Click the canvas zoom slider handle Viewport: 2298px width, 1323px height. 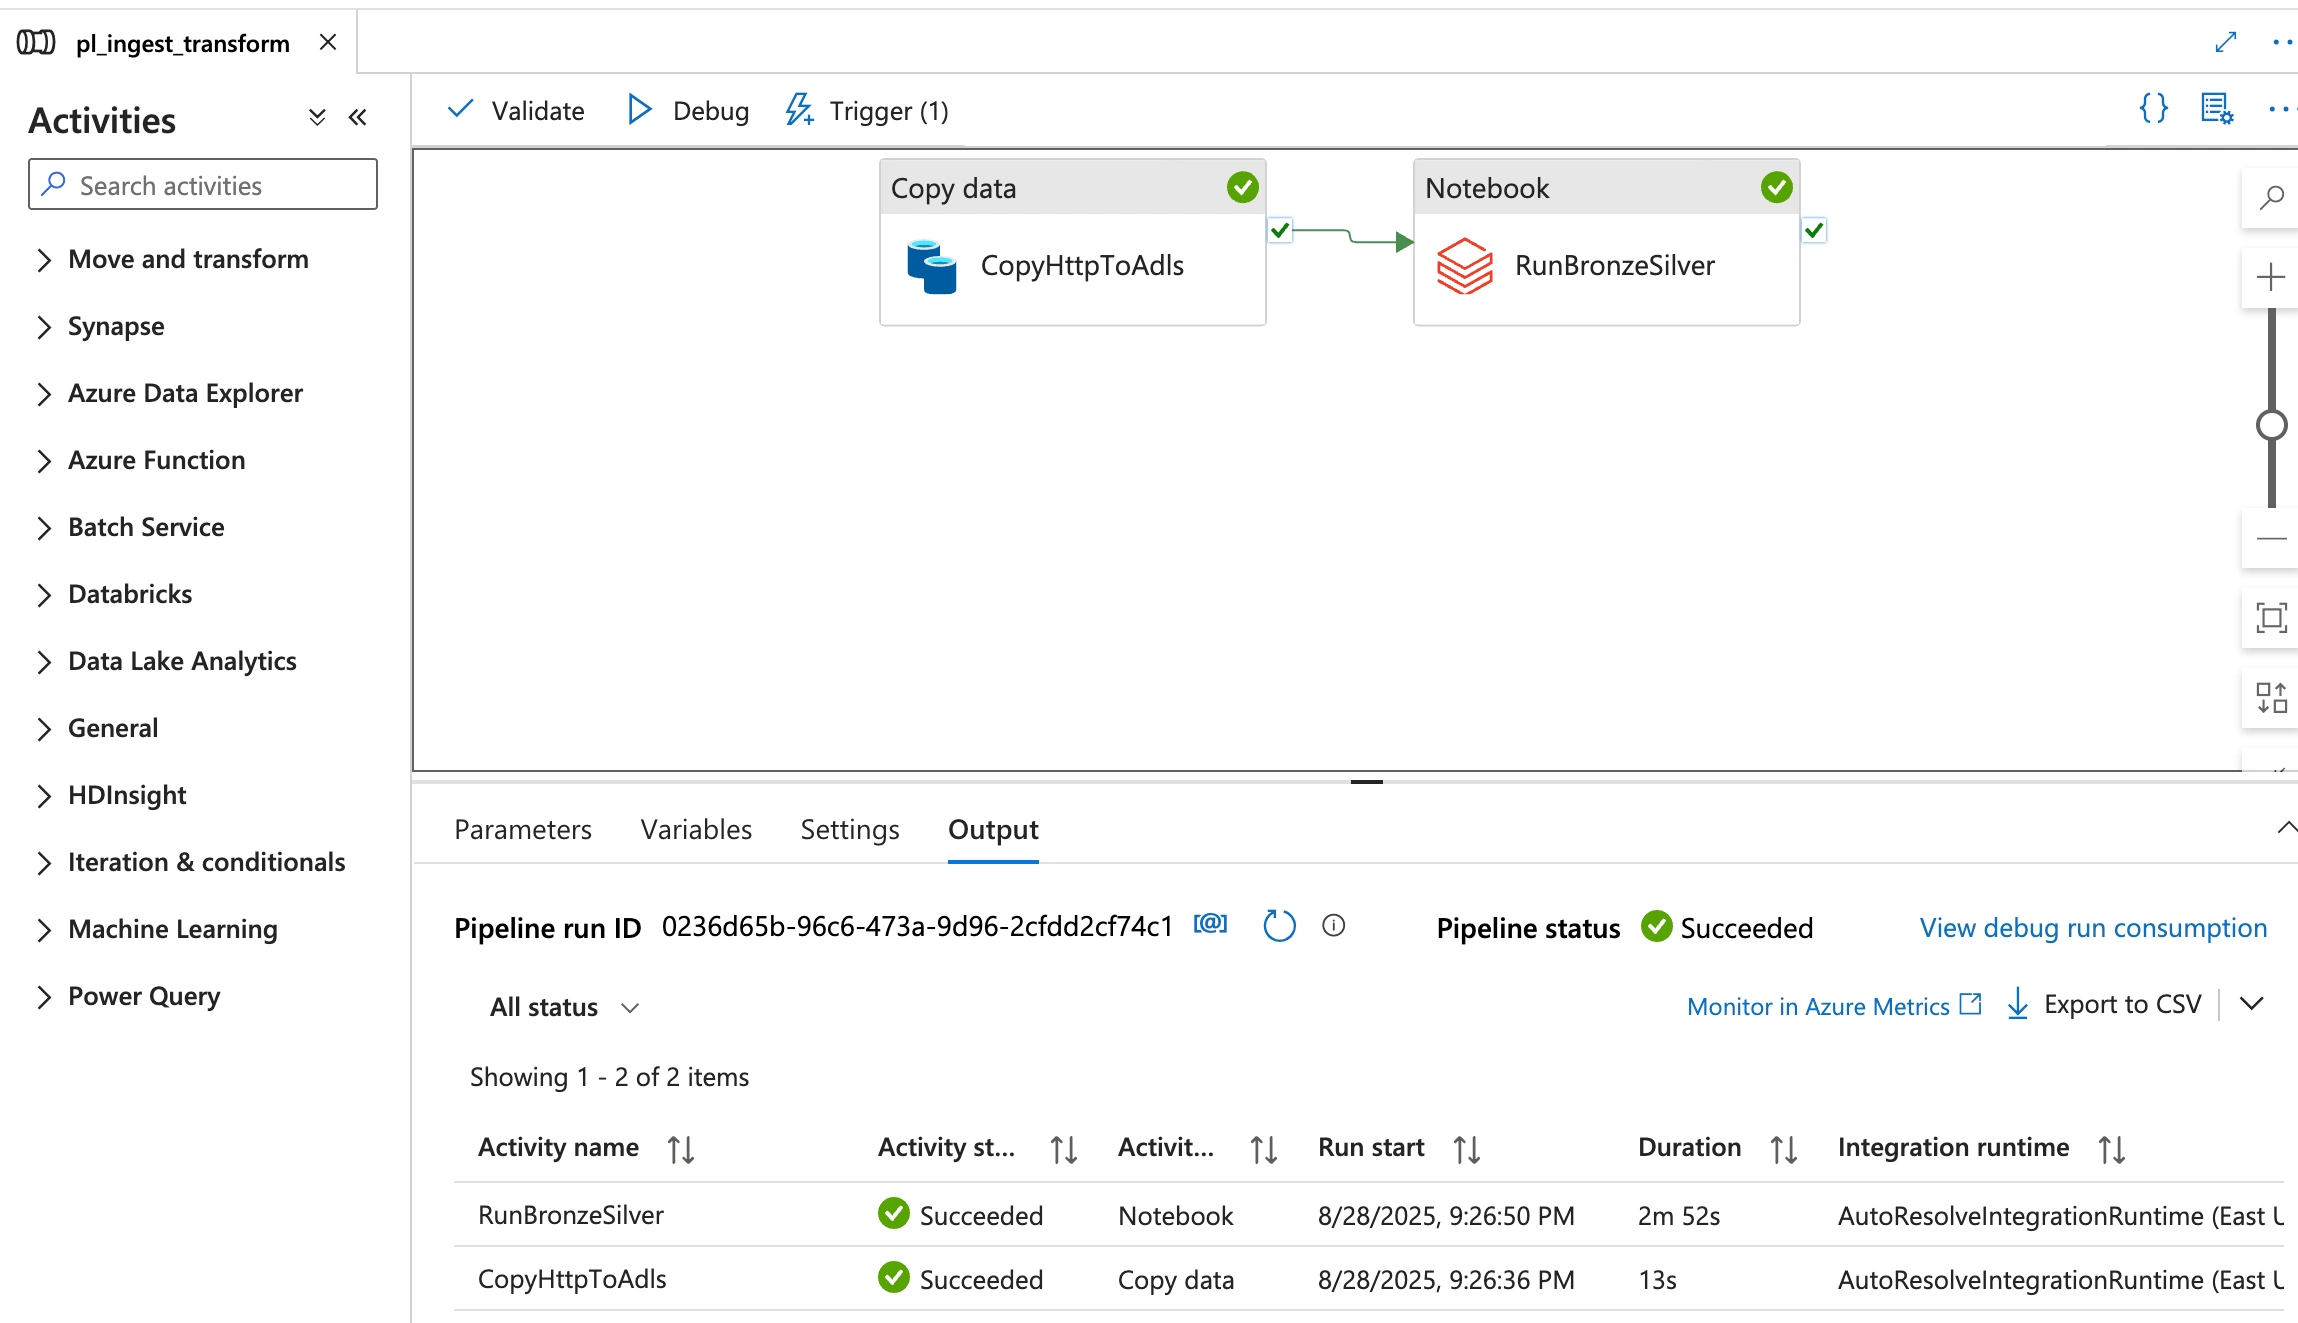click(2271, 425)
